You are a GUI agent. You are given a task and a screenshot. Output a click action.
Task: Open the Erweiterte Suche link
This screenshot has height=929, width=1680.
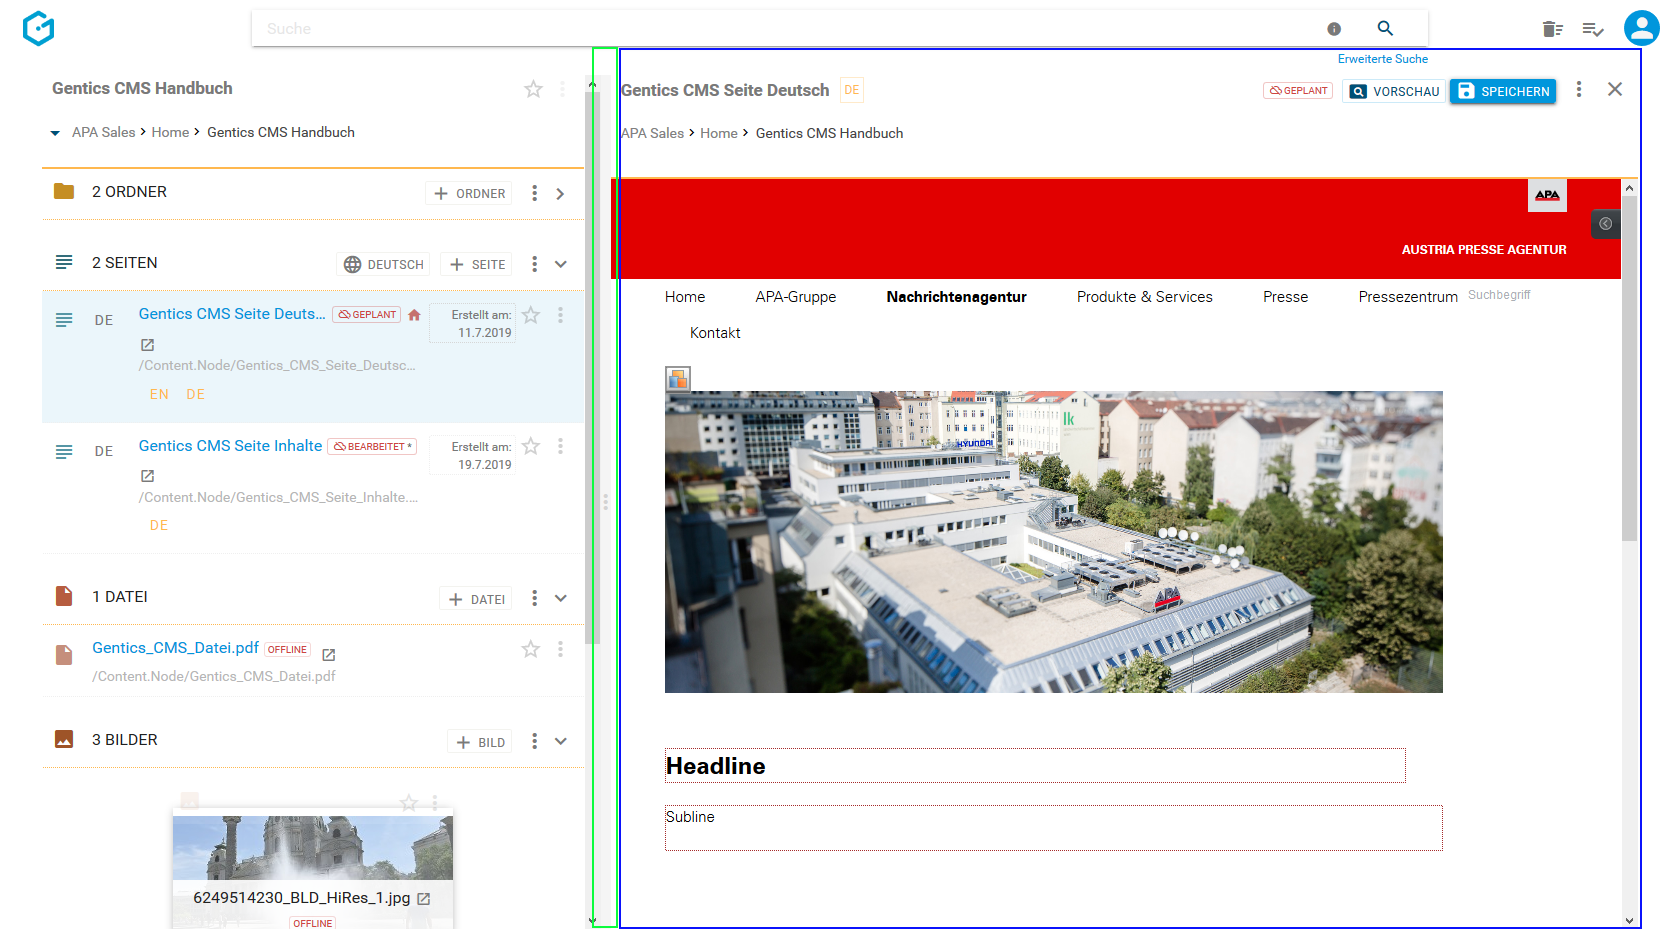tap(1383, 59)
